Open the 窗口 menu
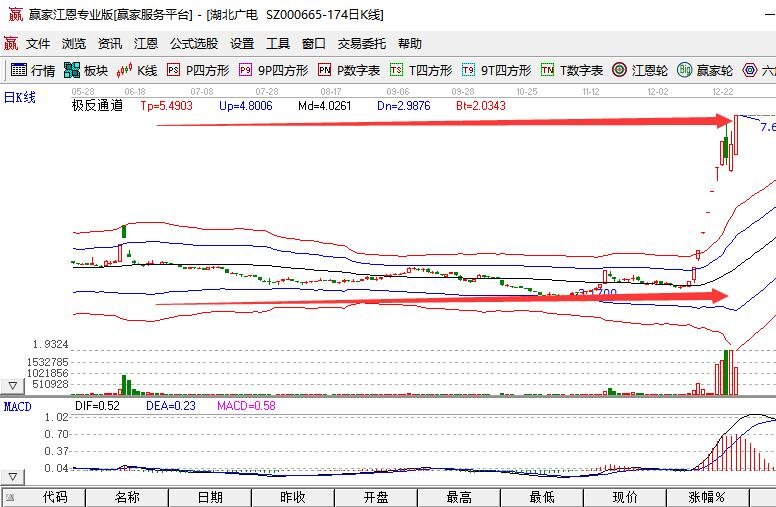776x507 pixels. (x=314, y=44)
